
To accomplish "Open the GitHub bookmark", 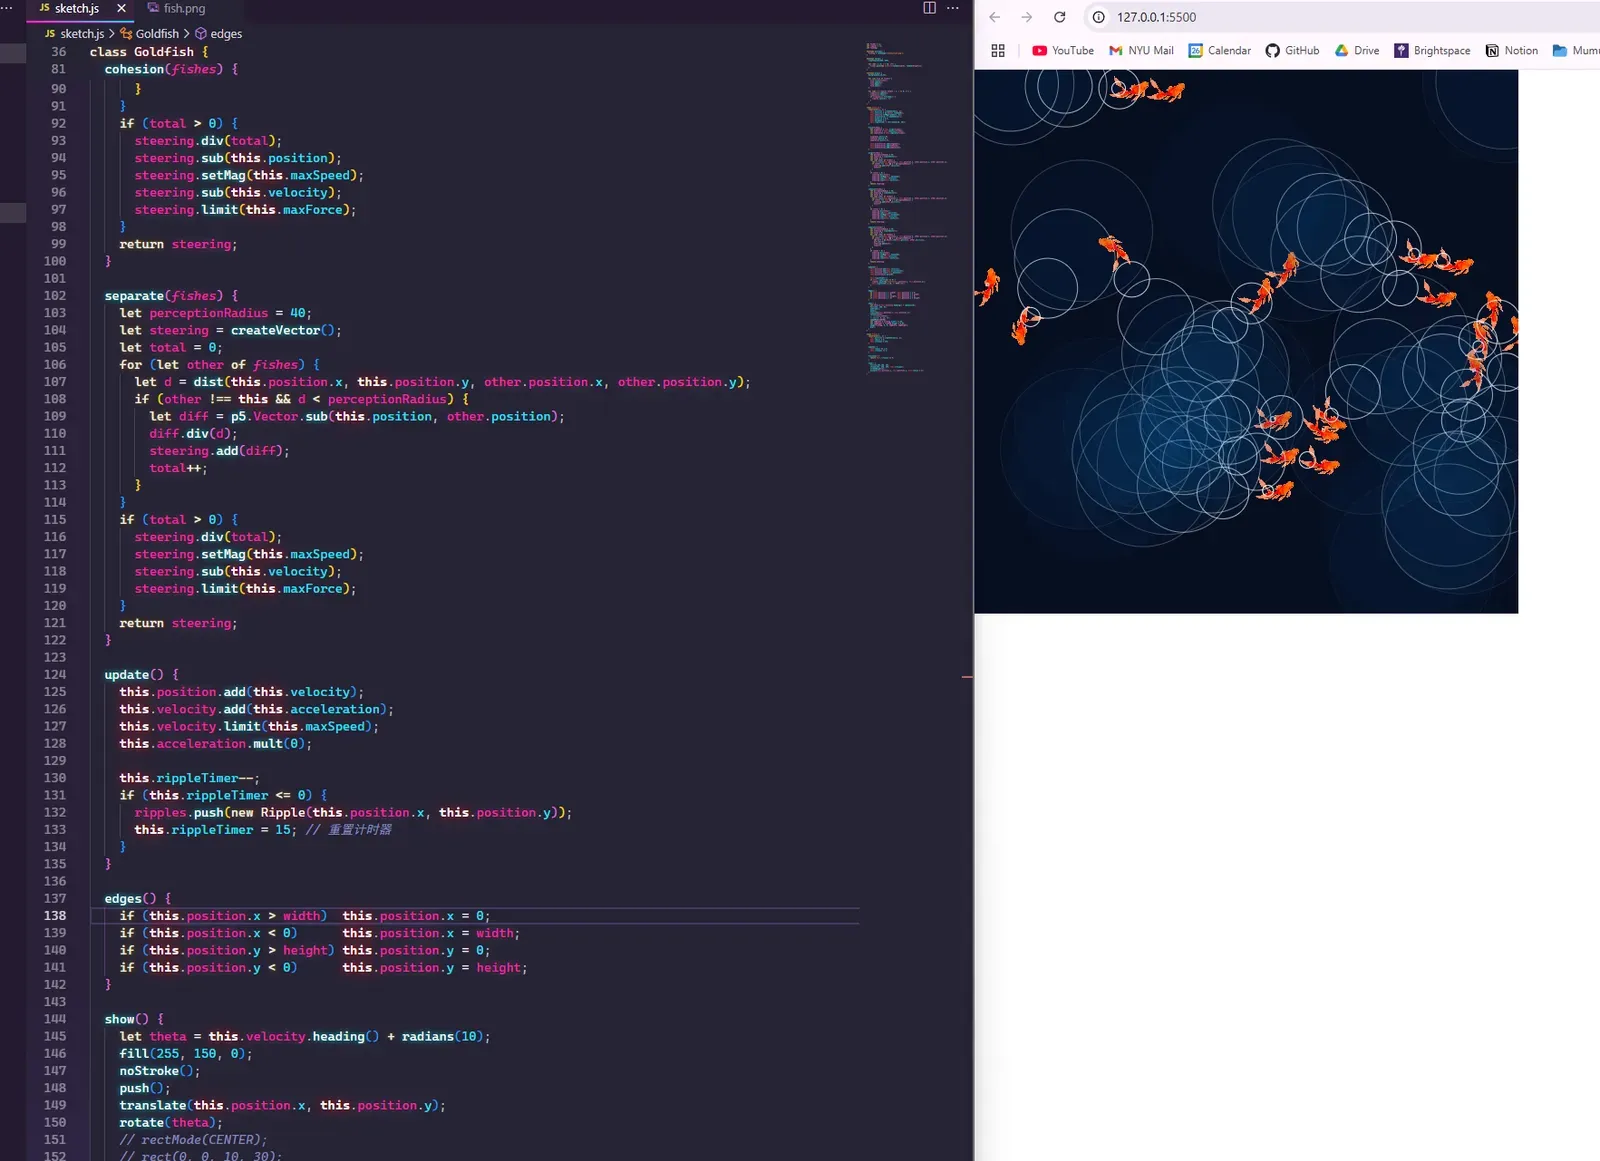I will [1292, 51].
